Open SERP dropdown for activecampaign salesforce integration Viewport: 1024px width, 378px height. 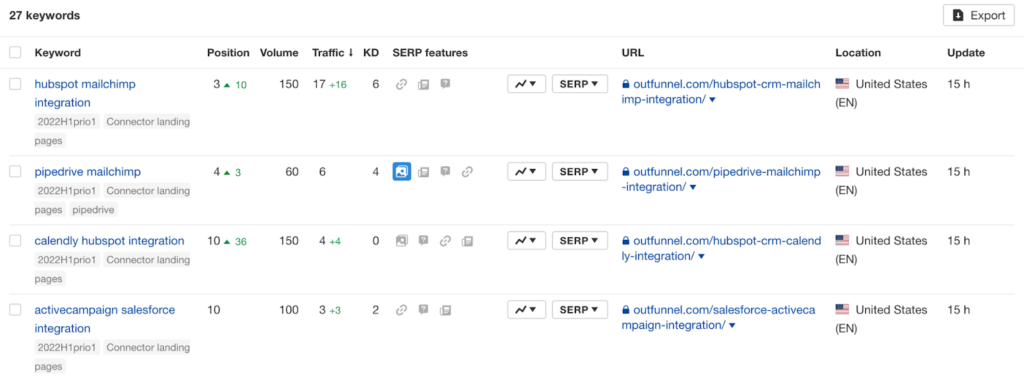[580, 310]
